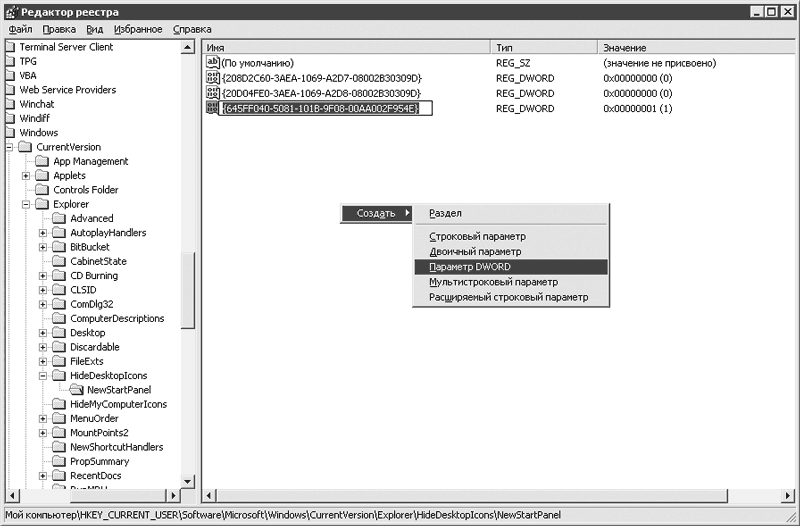Click the Registry Editor title bar icon
This screenshot has width=800, height=526.
(10, 11)
